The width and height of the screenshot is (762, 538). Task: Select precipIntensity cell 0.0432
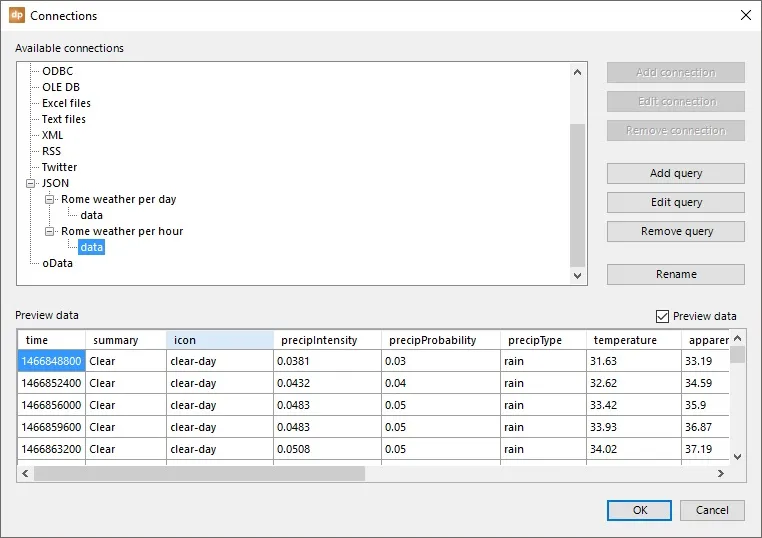(328, 383)
